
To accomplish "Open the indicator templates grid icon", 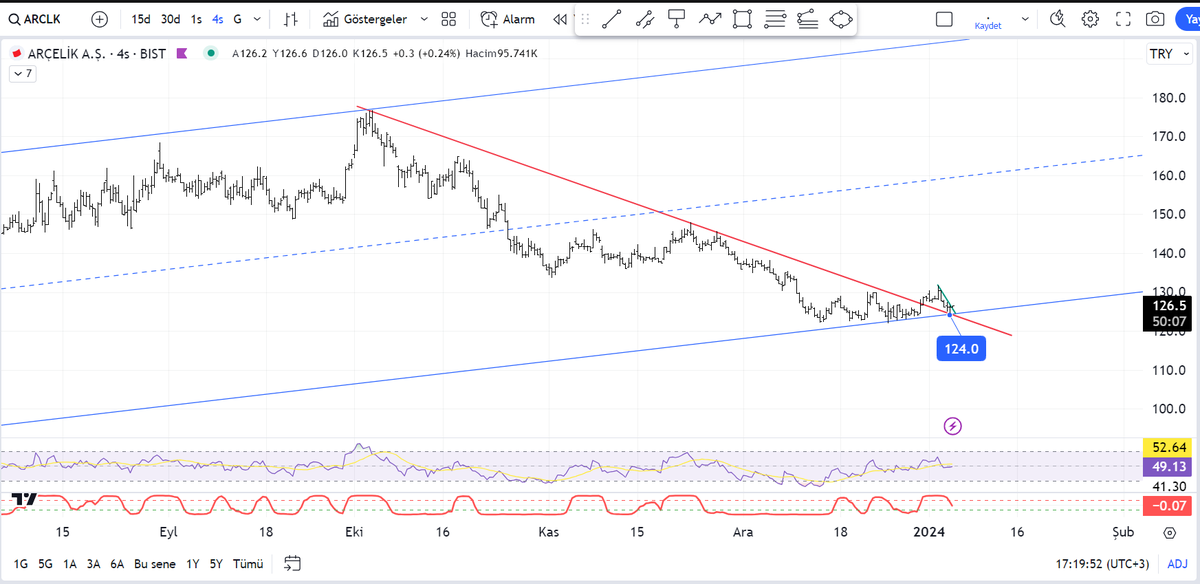I will point(449,19).
